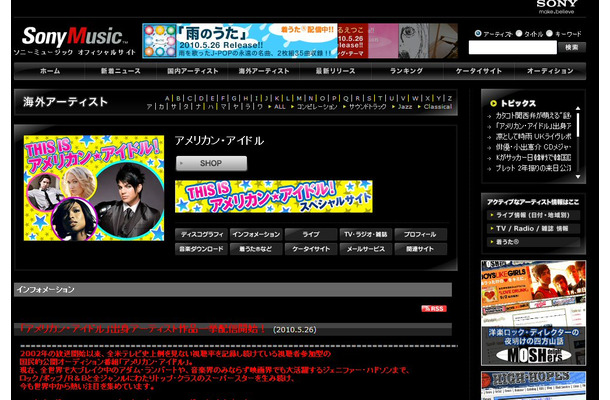610x400 pixels.
Task: Open the 雨のうた release banner
Action: point(240,41)
